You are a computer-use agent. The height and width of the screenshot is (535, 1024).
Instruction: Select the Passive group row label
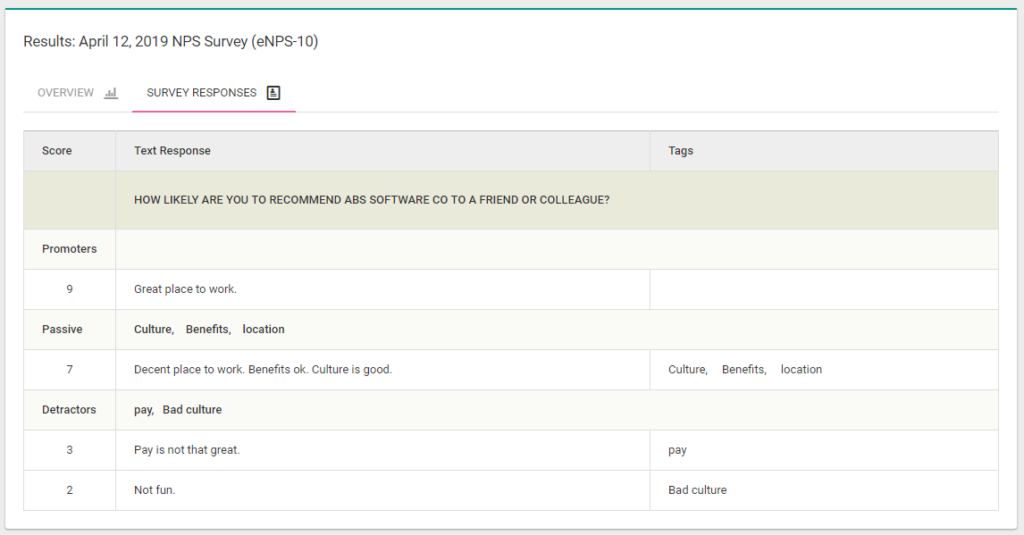tap(62, 329)
